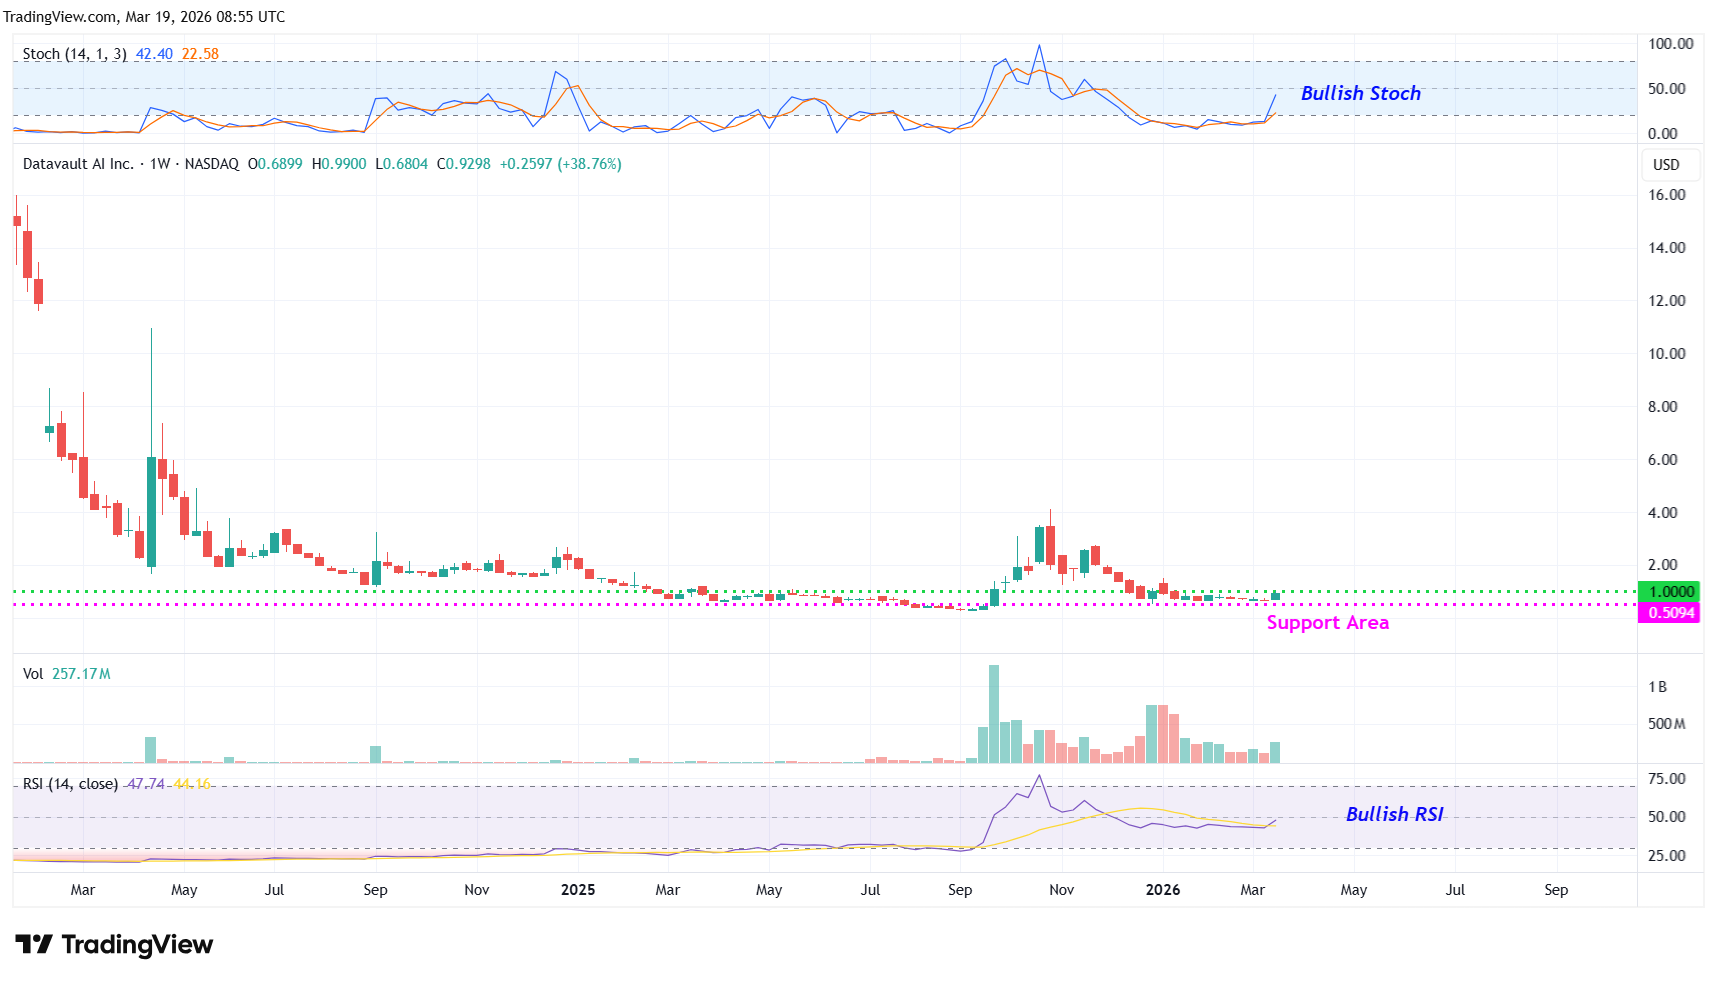The width and height of the screenshot is (1717, 982).
Task: Select the Support Area text annotation
Action: [1327, 623]
